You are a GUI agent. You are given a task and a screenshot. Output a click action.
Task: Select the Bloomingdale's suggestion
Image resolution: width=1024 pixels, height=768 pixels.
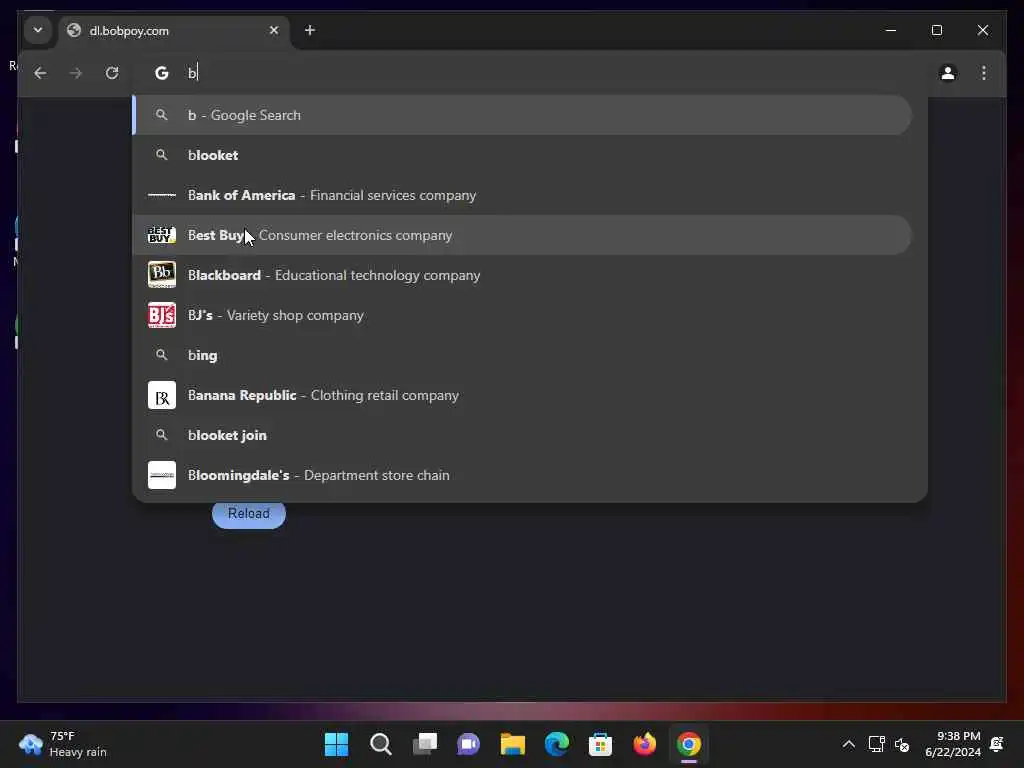coord(522,475)
